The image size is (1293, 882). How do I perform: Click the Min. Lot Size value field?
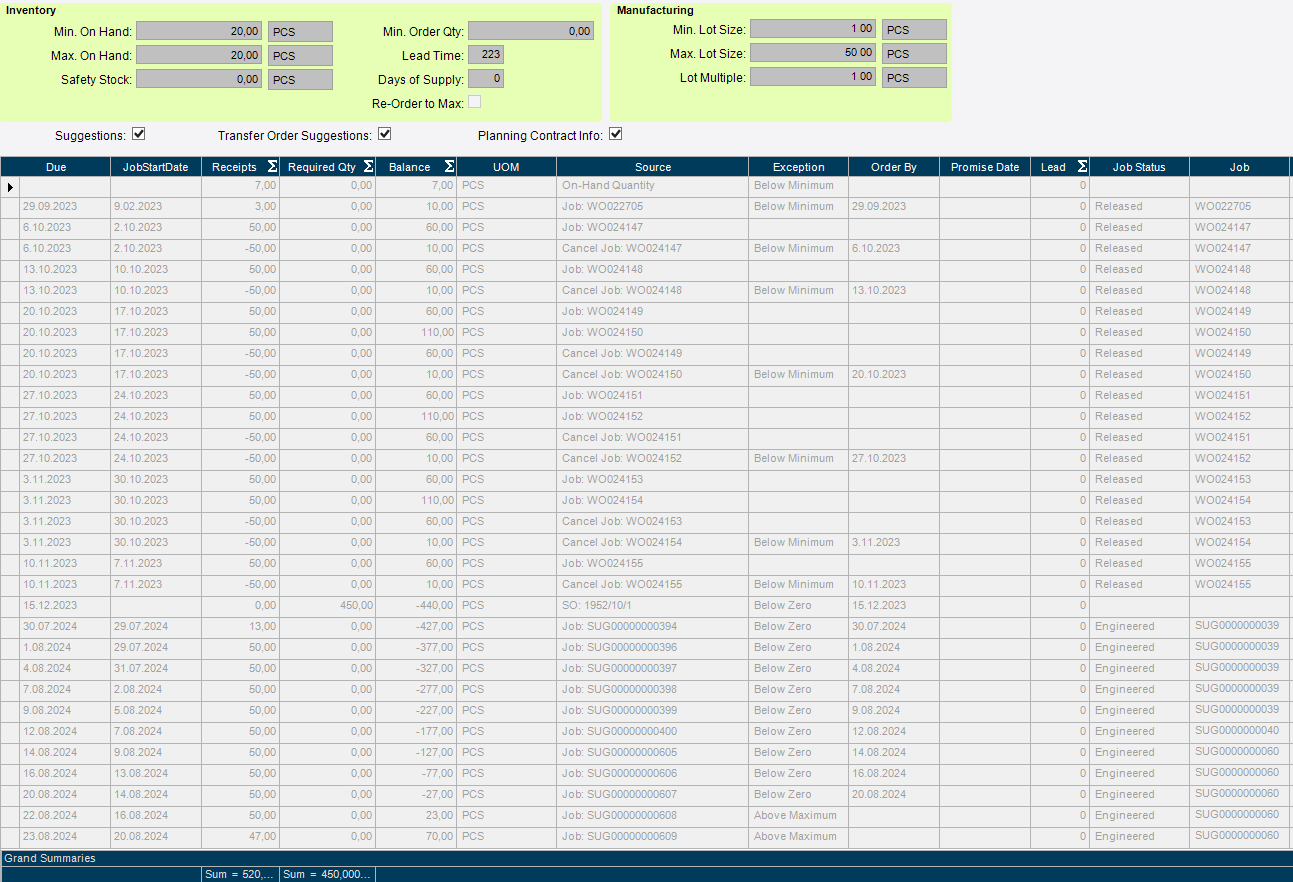pyautogui.click(x=813, y=29)
